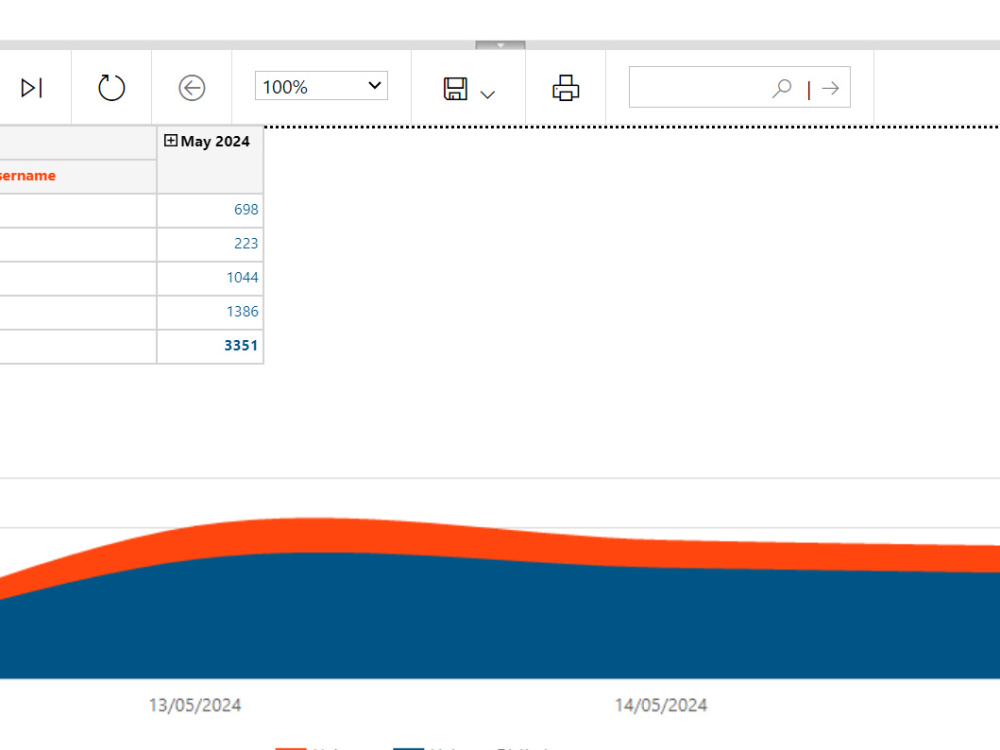This screenshot has height=750, width=1000.
Task: Refresh the report
Action: (x=112, y=87)
